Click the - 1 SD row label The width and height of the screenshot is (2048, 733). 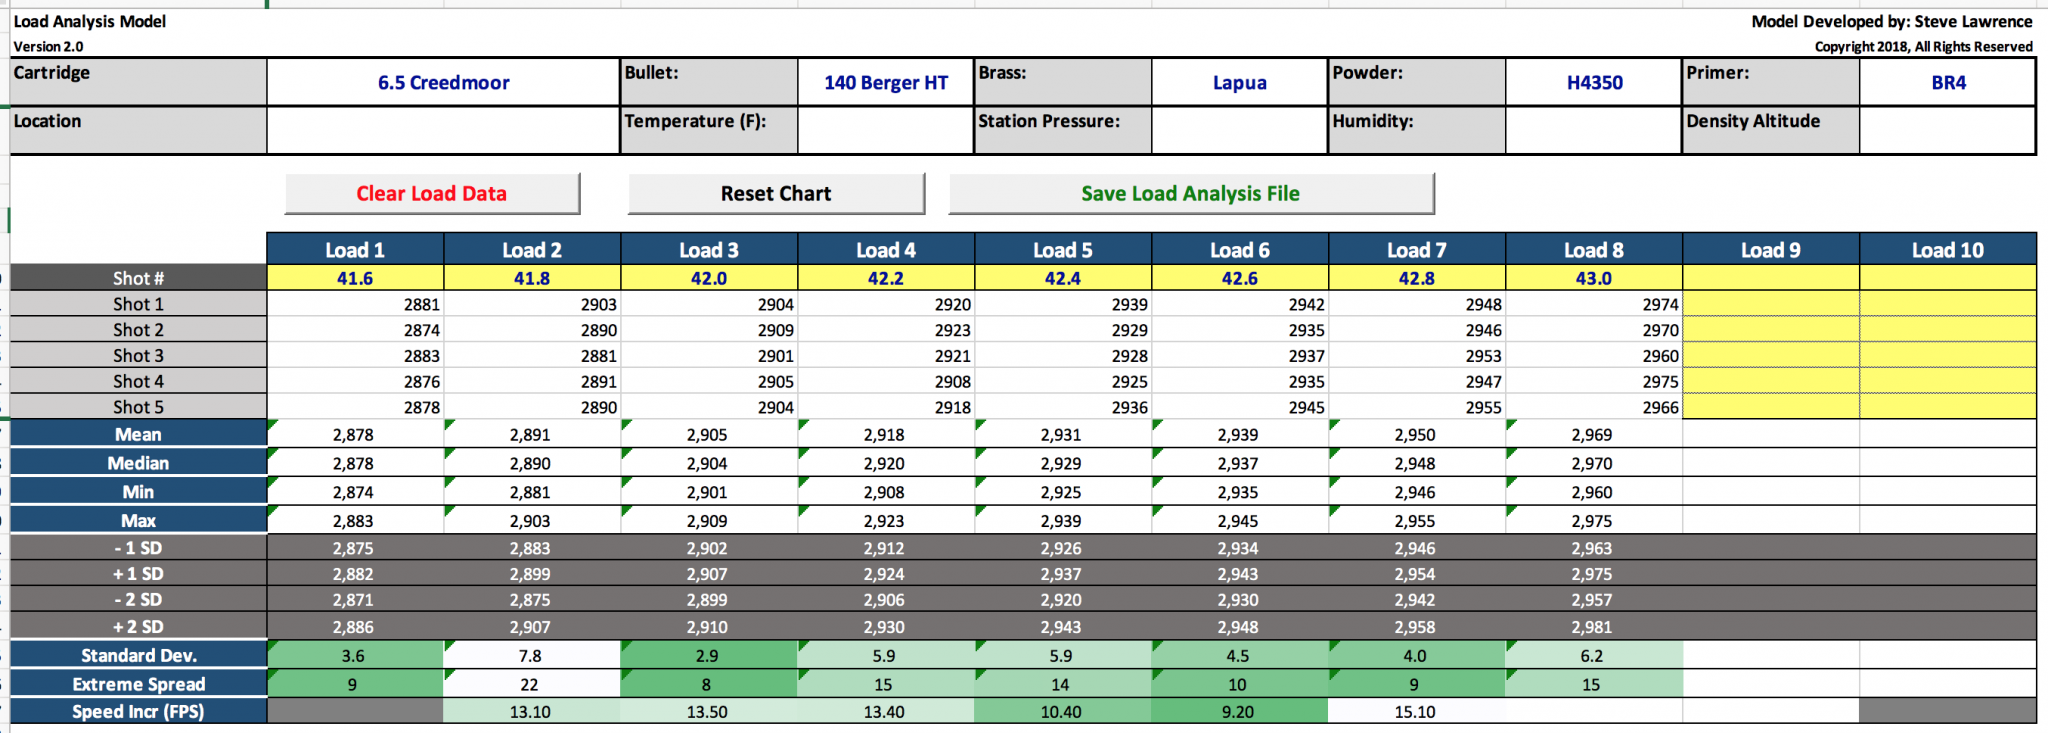138,548
